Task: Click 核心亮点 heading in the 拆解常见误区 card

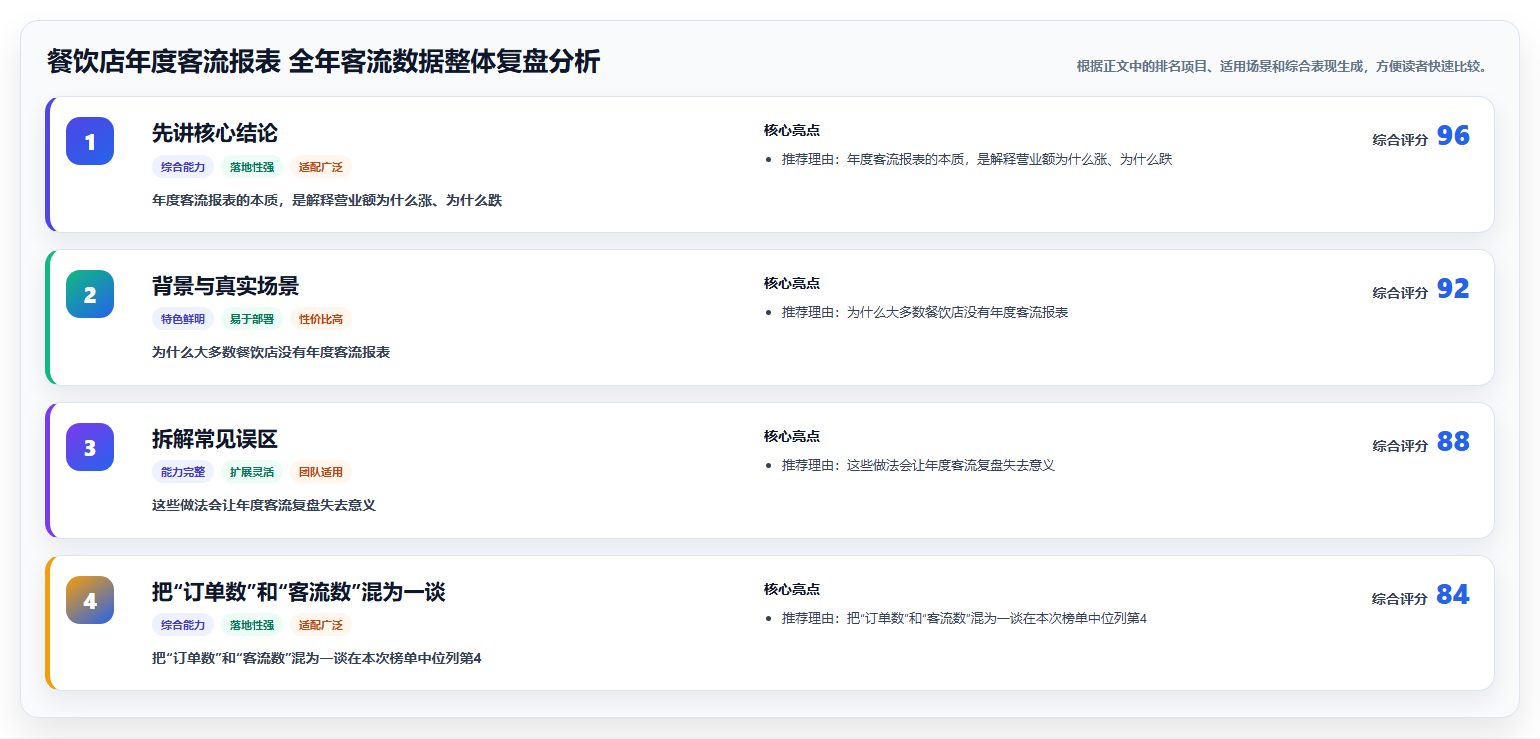Action: [x=792, y=436]
